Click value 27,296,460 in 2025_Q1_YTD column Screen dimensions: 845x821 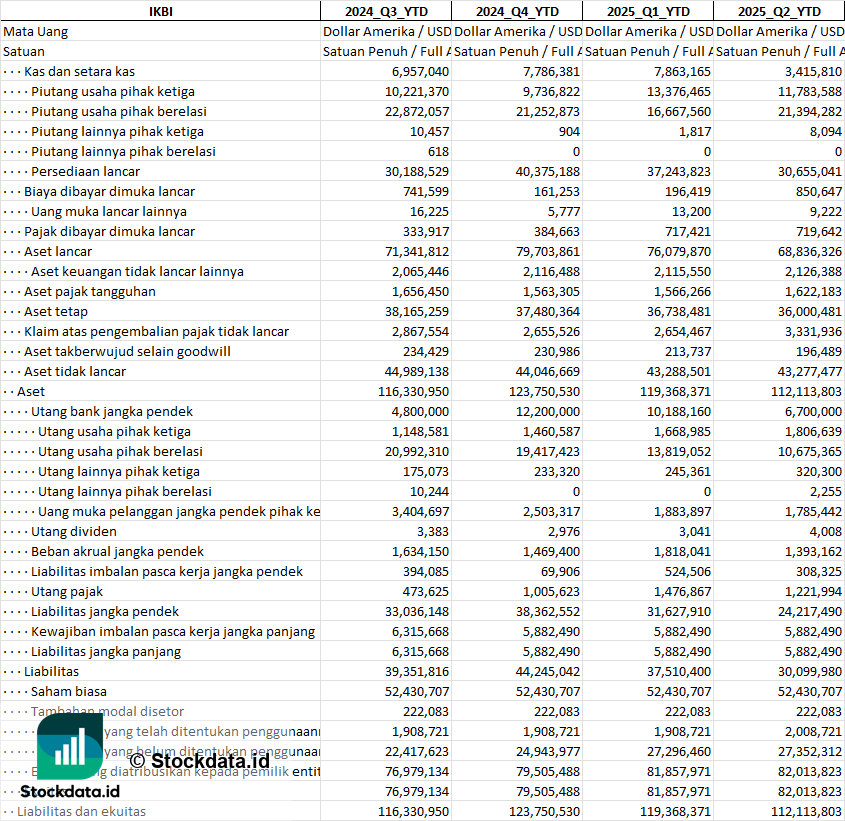click(678, 751)
